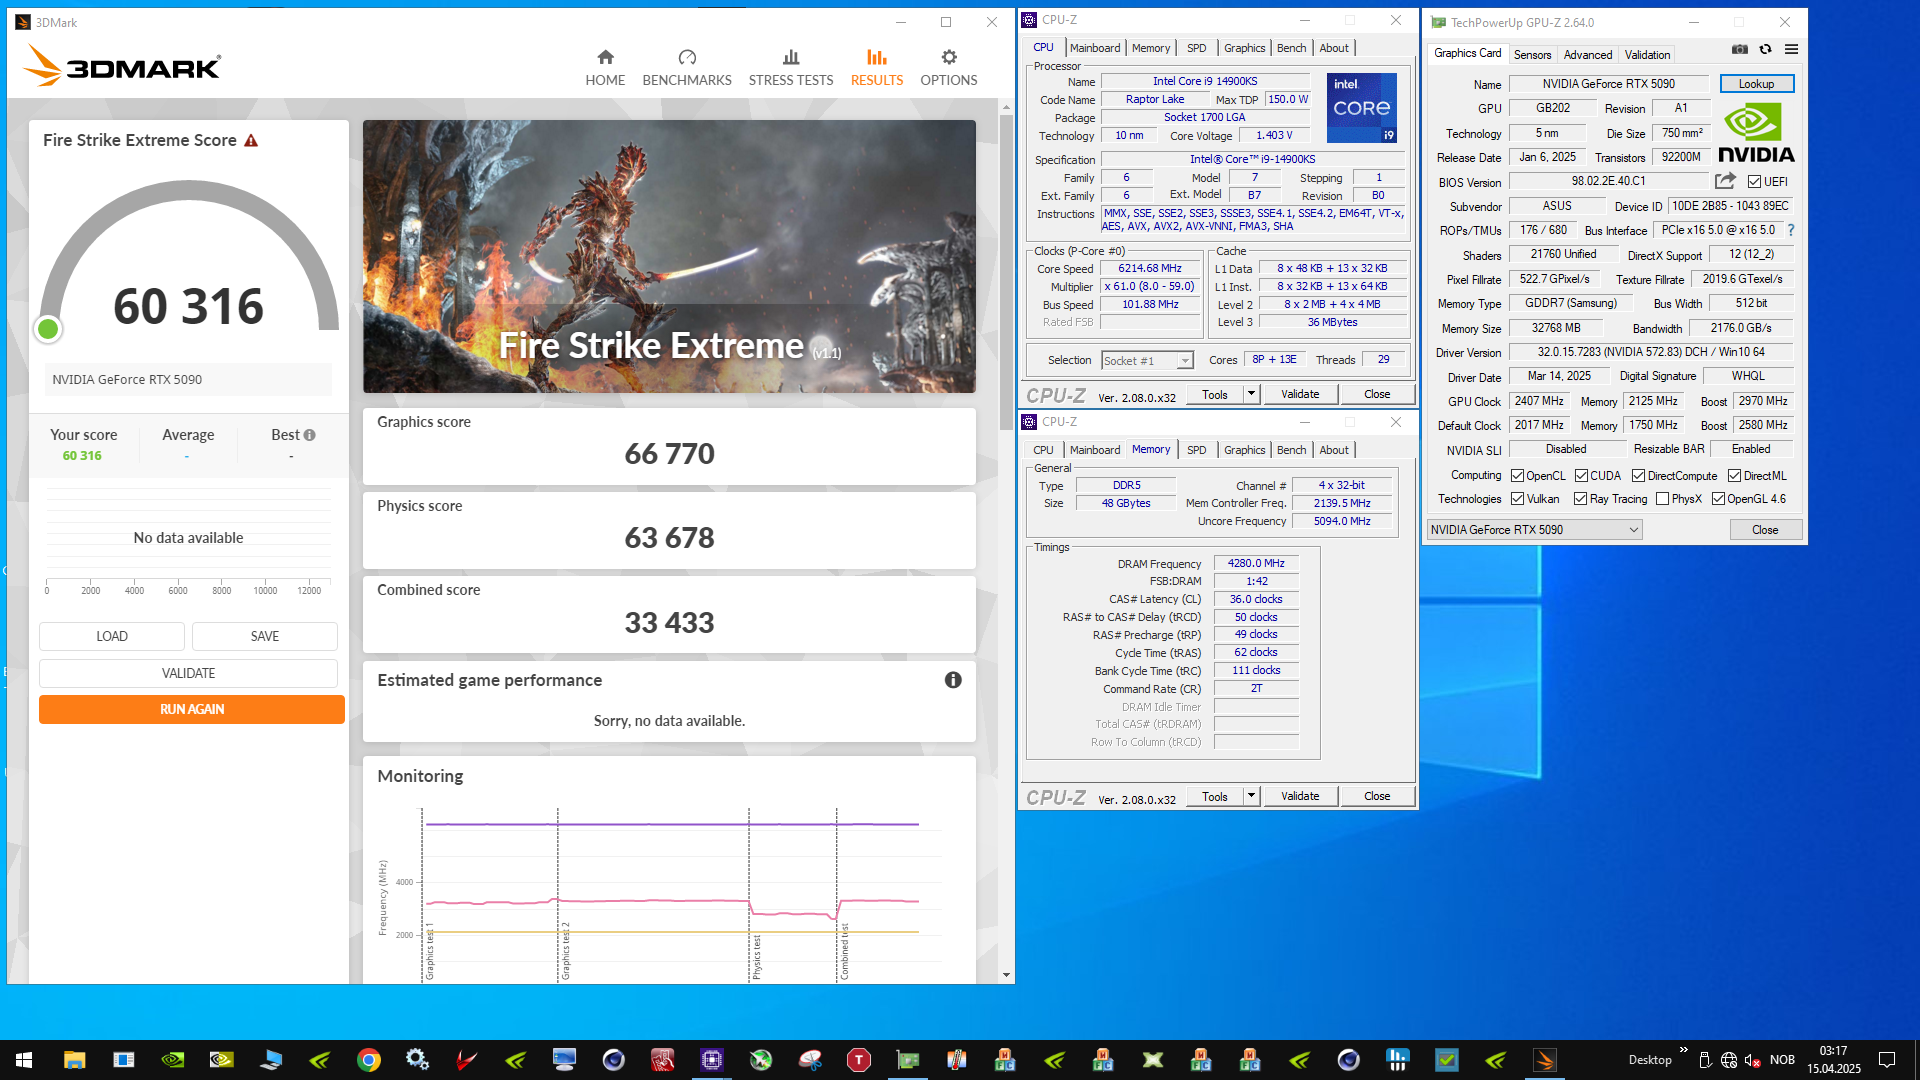Screen dimensions: 1920x1080
Task: Click the muted volume icon in system tray
Action: tap(1753, 1060)
